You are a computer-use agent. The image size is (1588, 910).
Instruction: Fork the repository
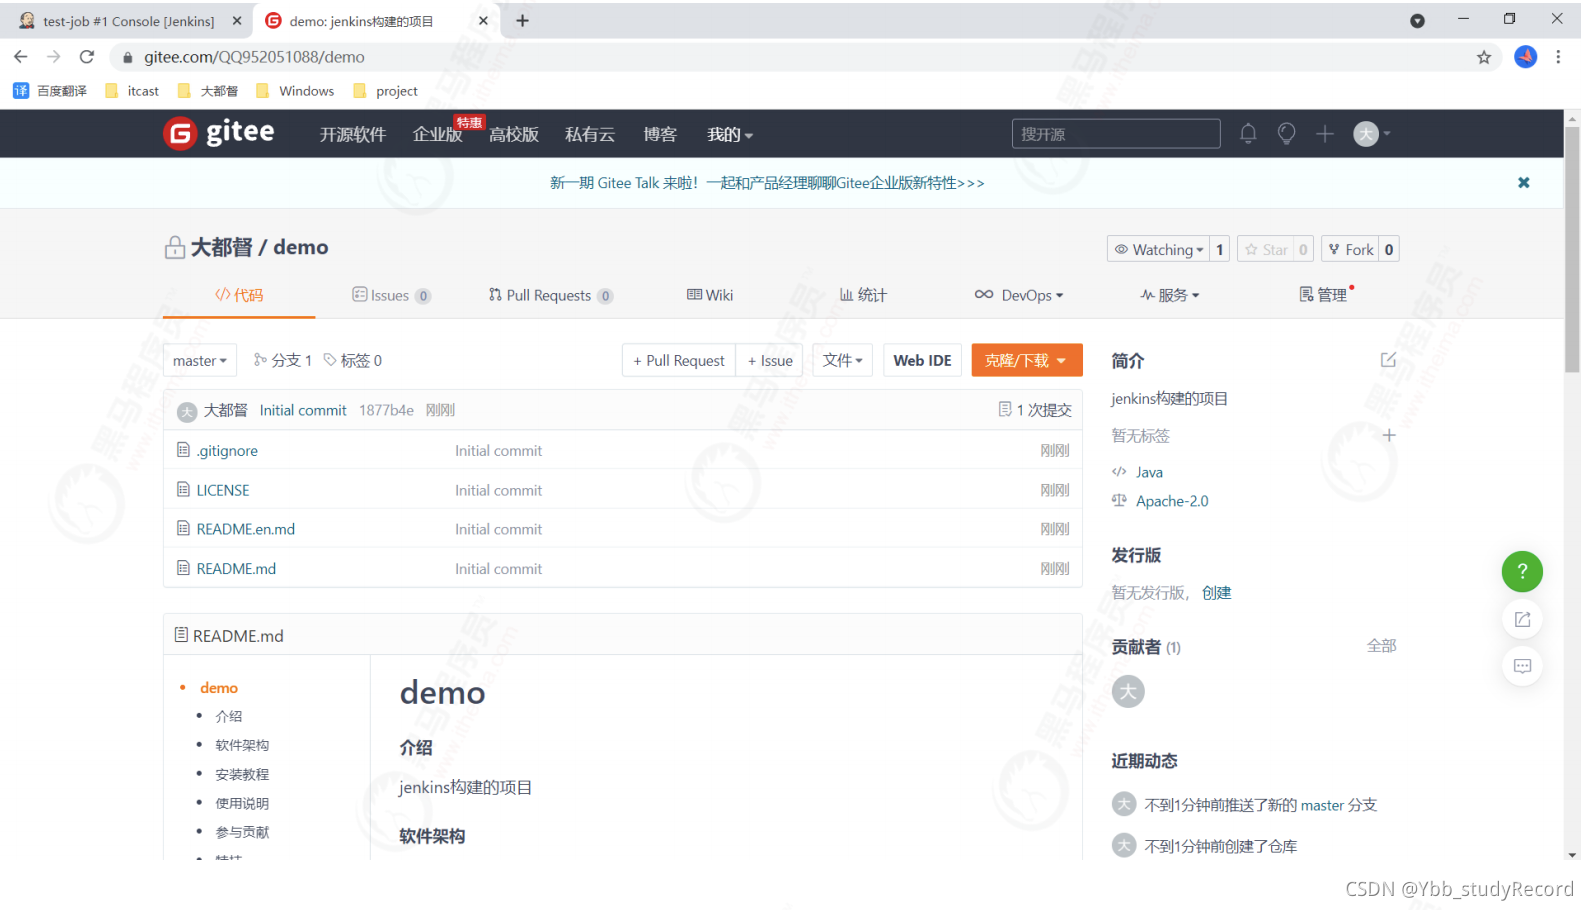(1351, 250)
